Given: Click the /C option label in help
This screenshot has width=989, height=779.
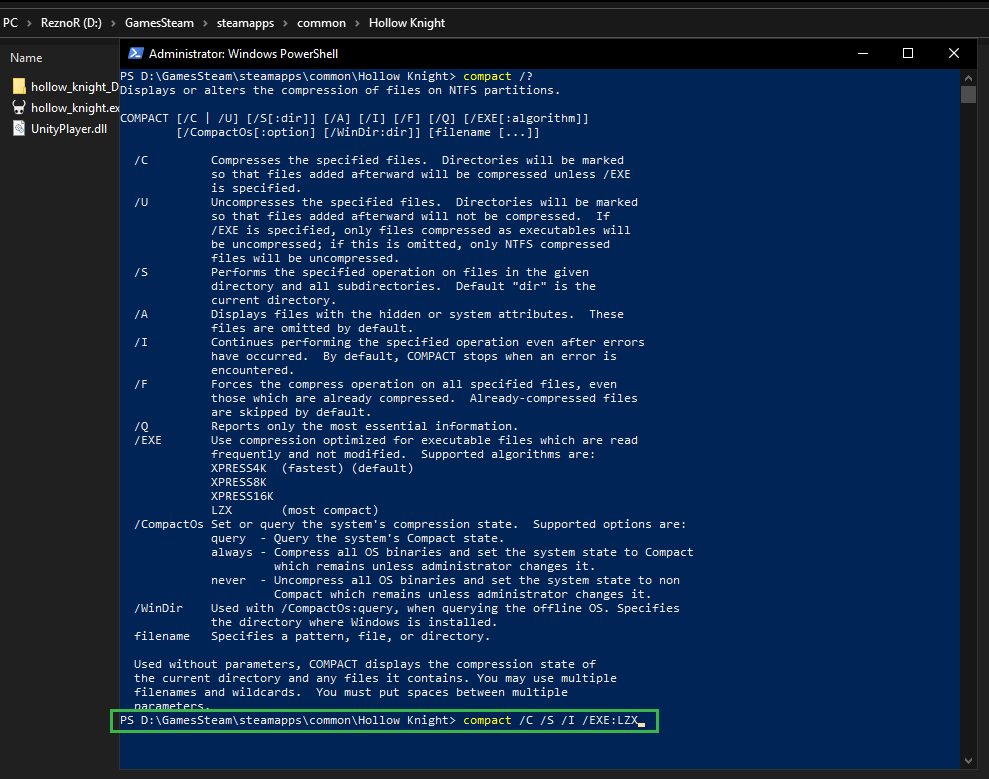Looking at the screenshot, I should click(141, 160).
